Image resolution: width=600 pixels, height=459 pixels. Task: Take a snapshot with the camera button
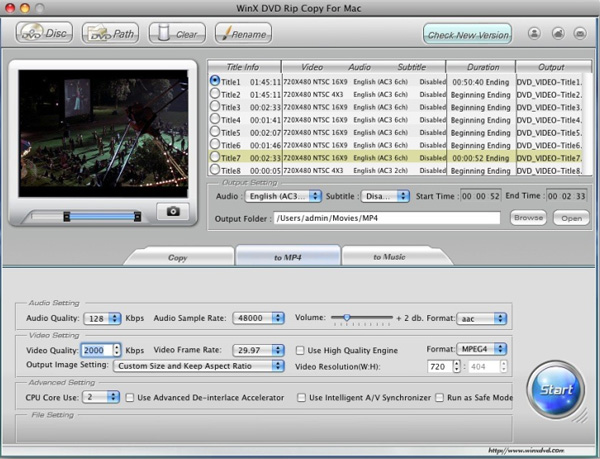coord(173,211)
